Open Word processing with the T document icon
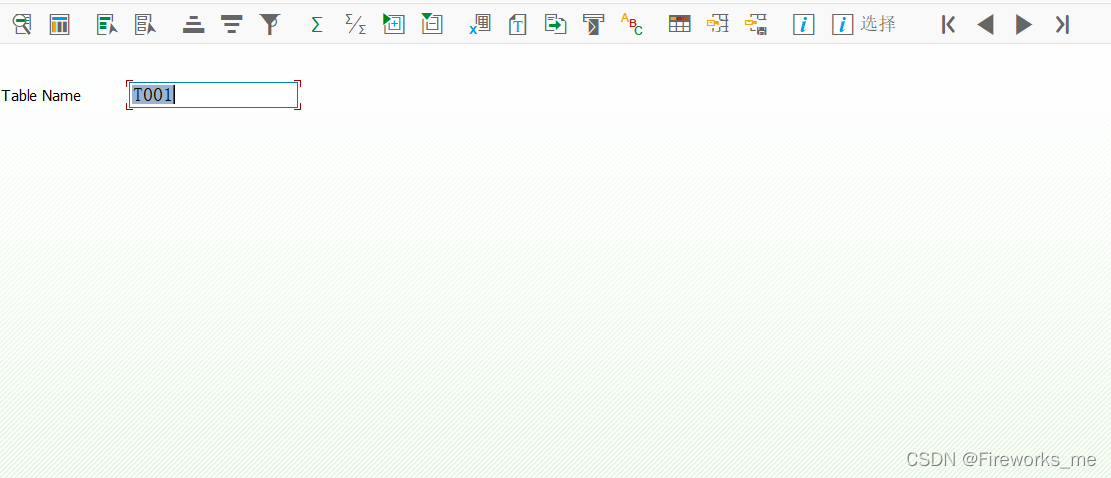The width and height of the screenshot is (1111, 478). coord(517,25)
